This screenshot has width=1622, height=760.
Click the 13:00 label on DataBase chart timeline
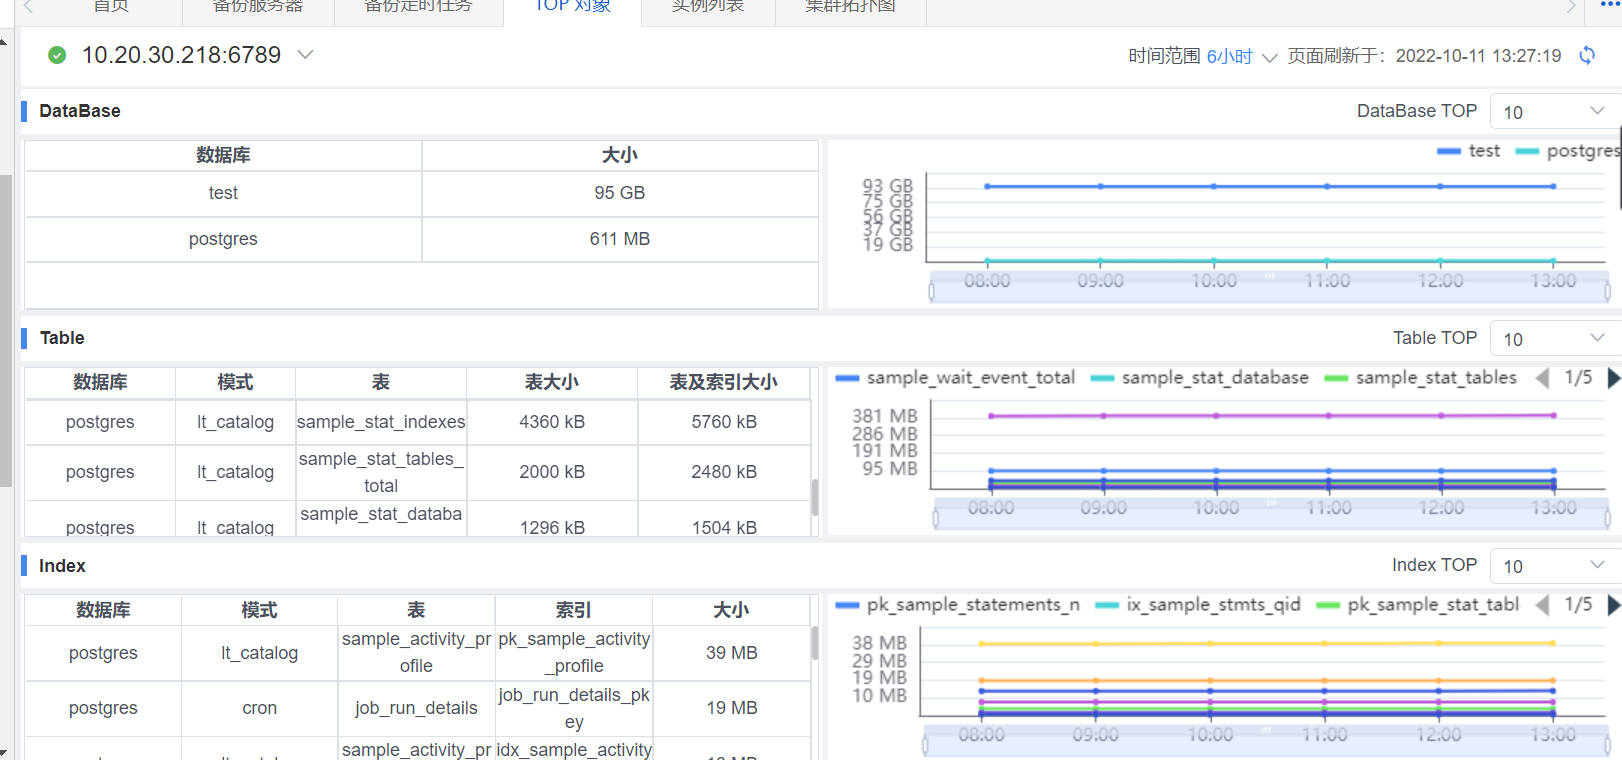(x=1553, y=281)
